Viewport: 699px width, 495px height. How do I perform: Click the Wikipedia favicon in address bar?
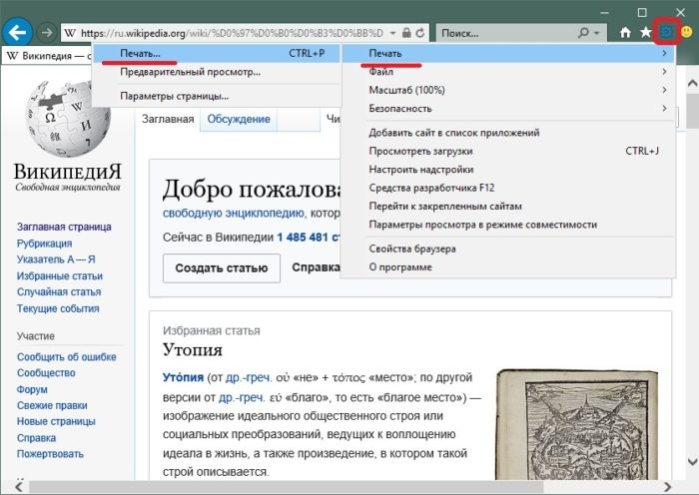pos(70,33)
